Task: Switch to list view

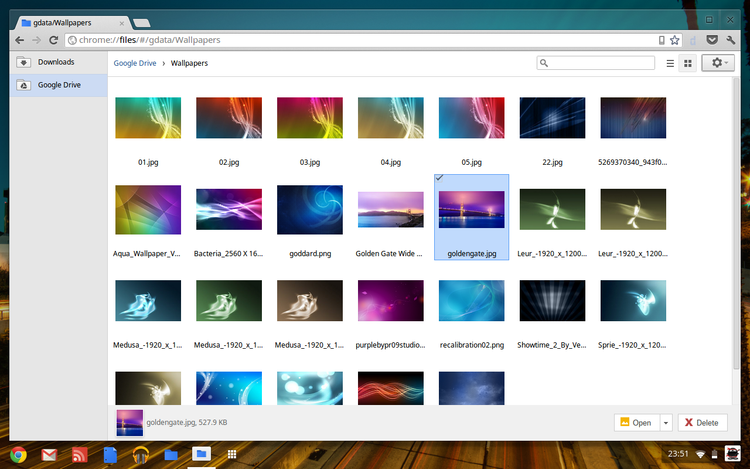Action: 670,63
